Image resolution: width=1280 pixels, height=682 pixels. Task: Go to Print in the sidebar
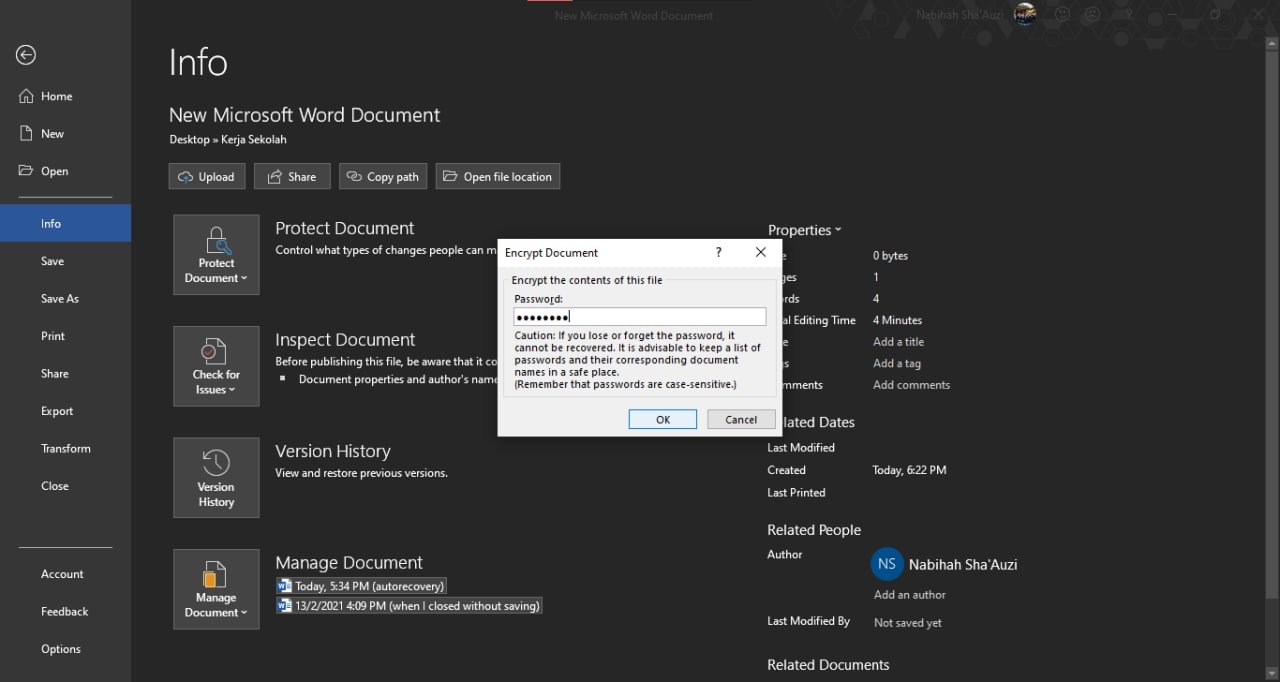[65, 336]
